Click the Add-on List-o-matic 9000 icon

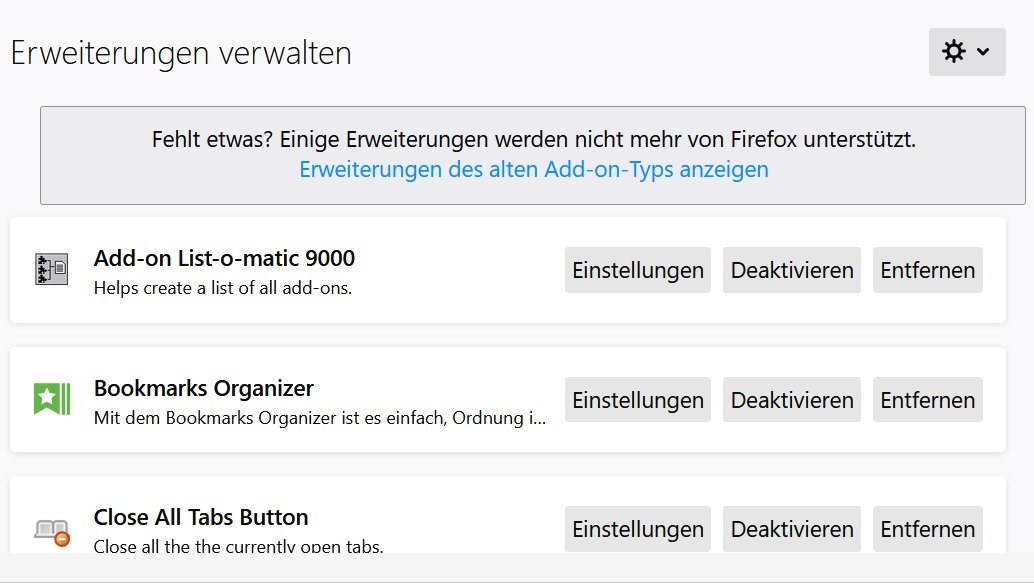click(51, 270)
